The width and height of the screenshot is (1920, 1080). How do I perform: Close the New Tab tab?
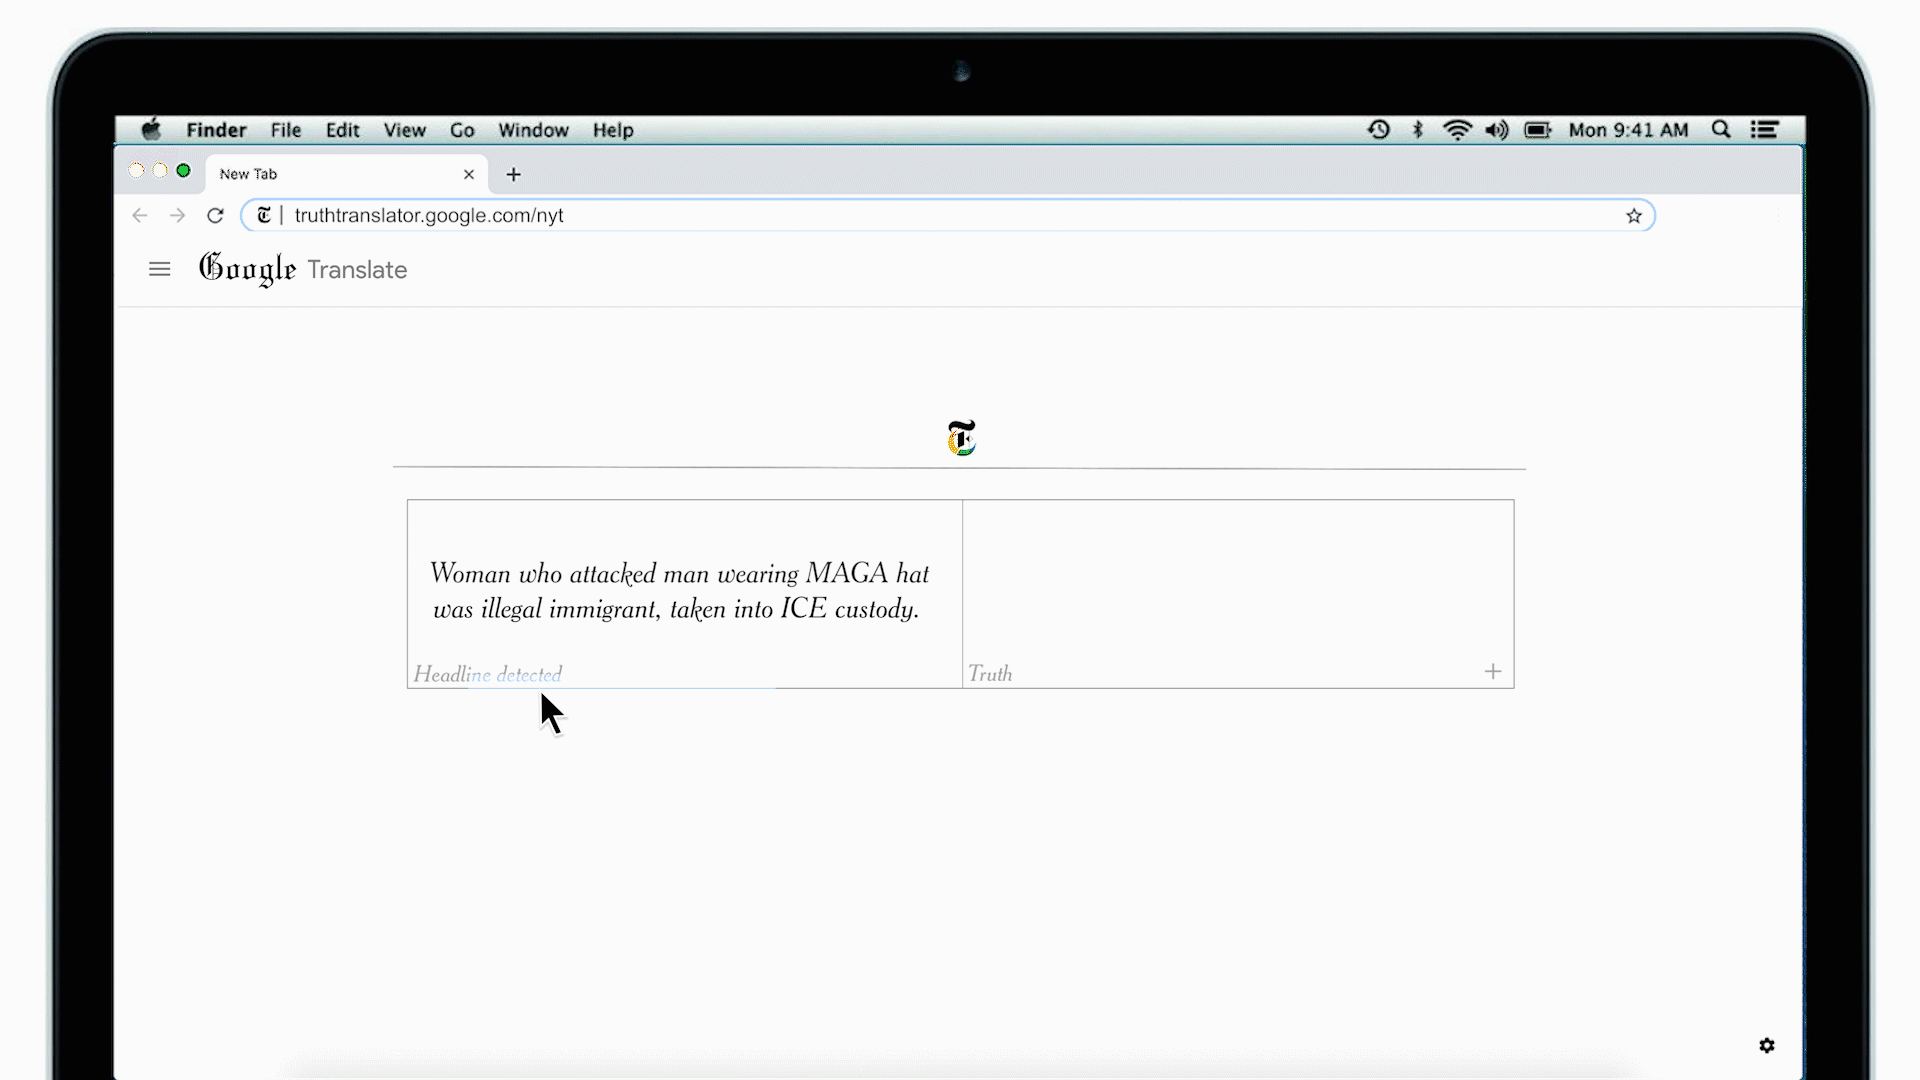pos(469,173)
